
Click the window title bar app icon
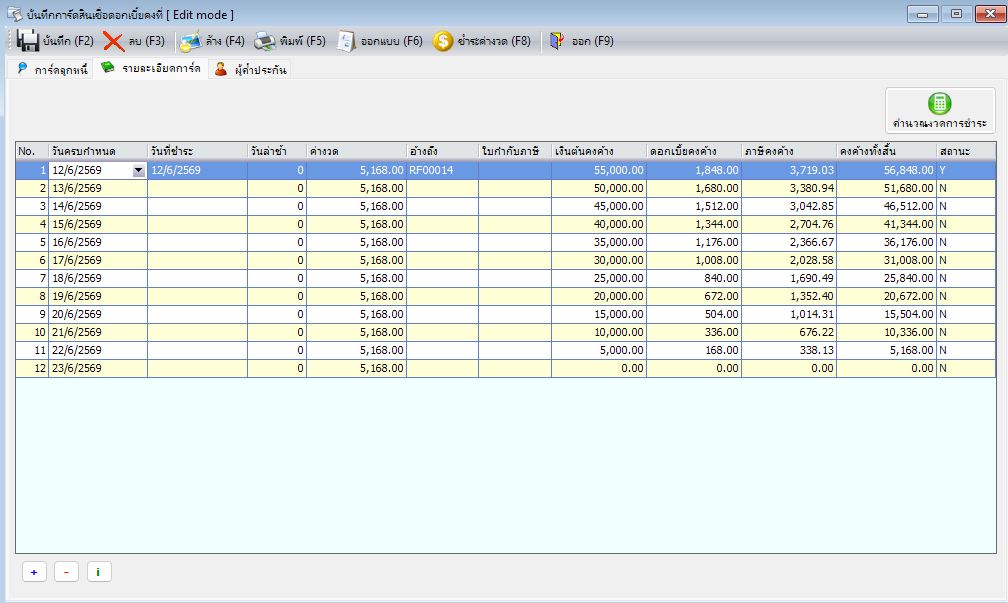[x=14, y=14]
